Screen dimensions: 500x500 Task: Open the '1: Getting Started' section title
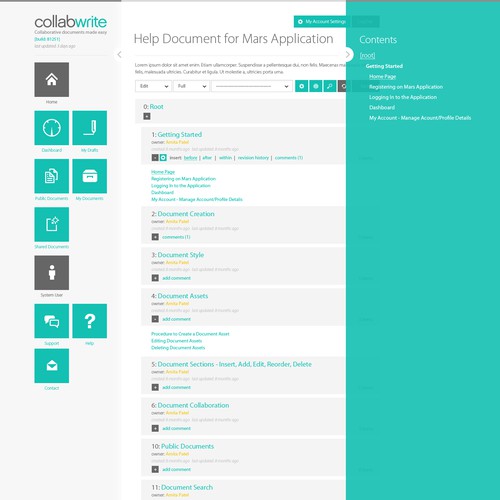tap(177, 135)
